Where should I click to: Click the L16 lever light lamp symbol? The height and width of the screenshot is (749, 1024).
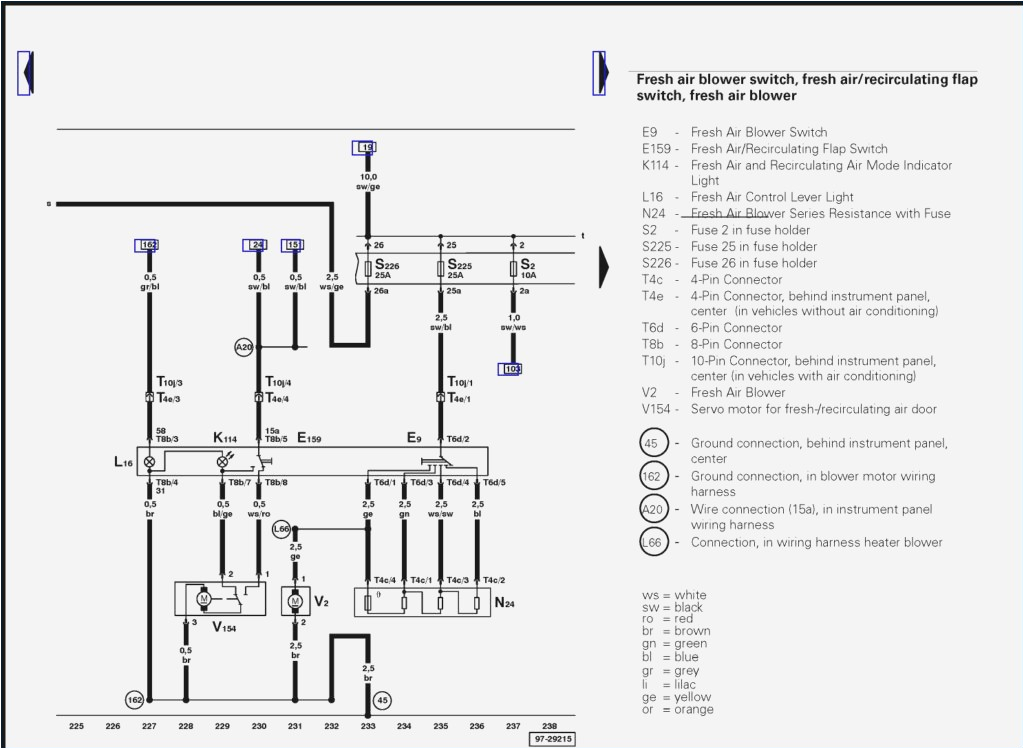pos(151,462)
